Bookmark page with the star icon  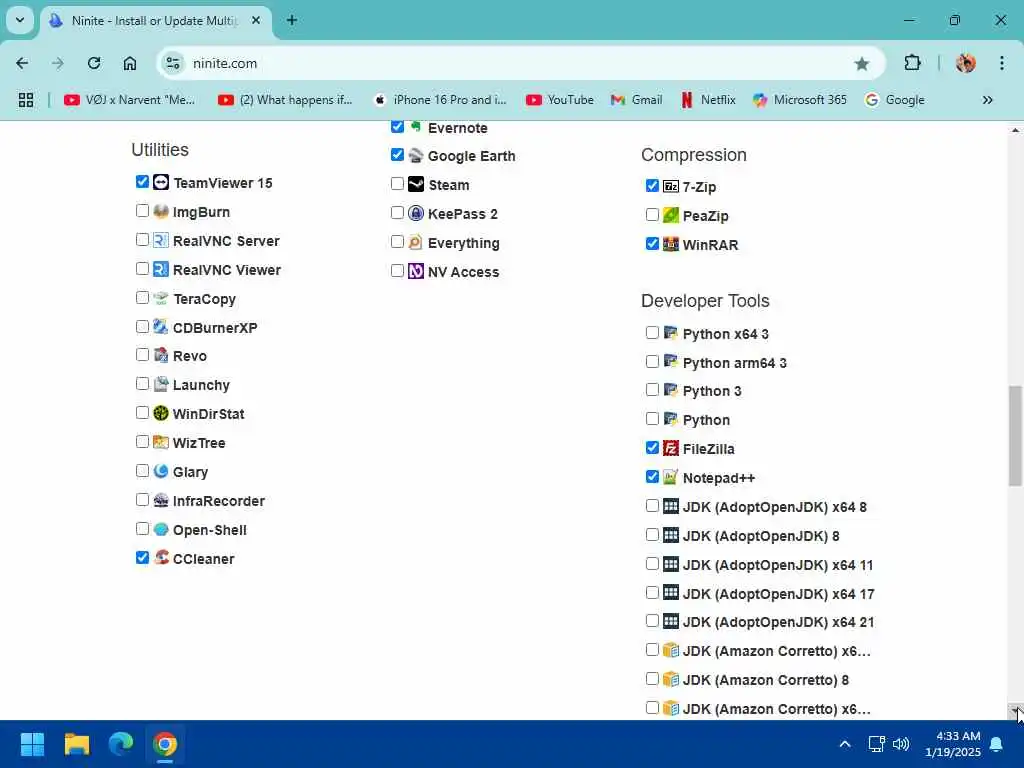click(861, 63)
